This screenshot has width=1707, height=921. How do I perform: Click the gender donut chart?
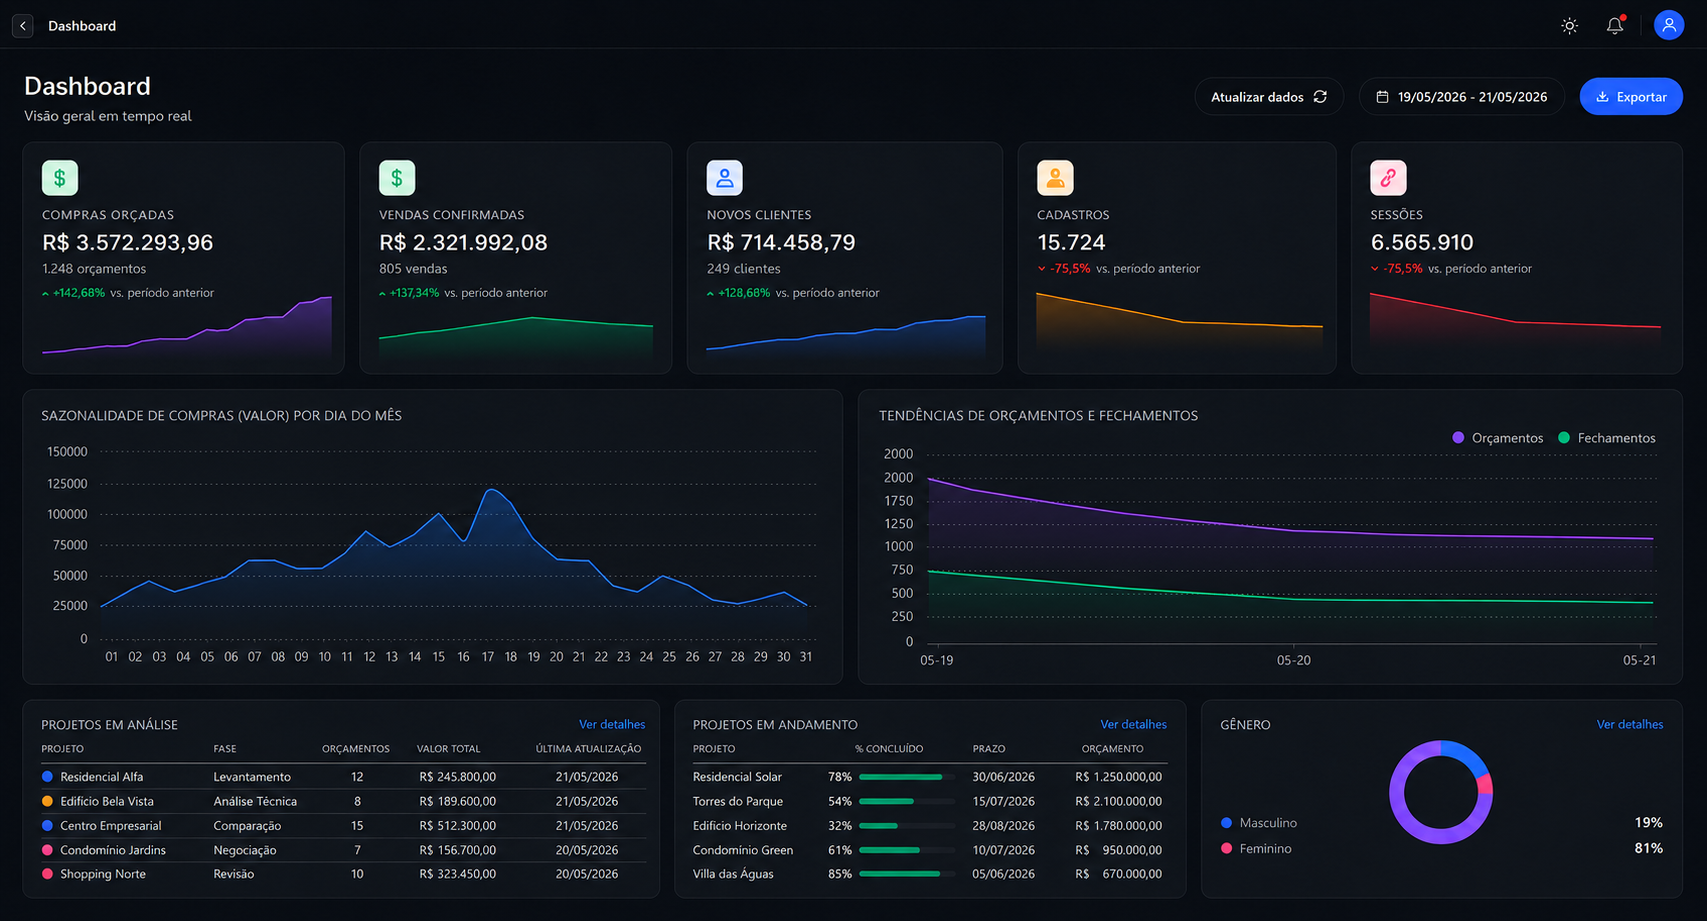point(1441,792)
